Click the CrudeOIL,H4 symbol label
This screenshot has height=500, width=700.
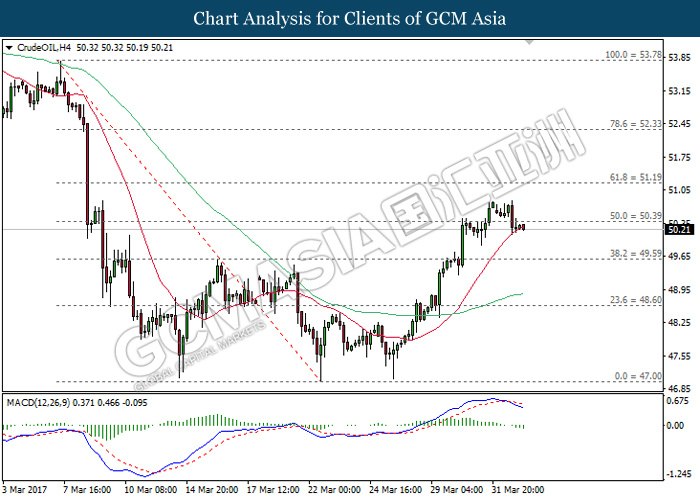pyautogui.click(x=44, y=48)
